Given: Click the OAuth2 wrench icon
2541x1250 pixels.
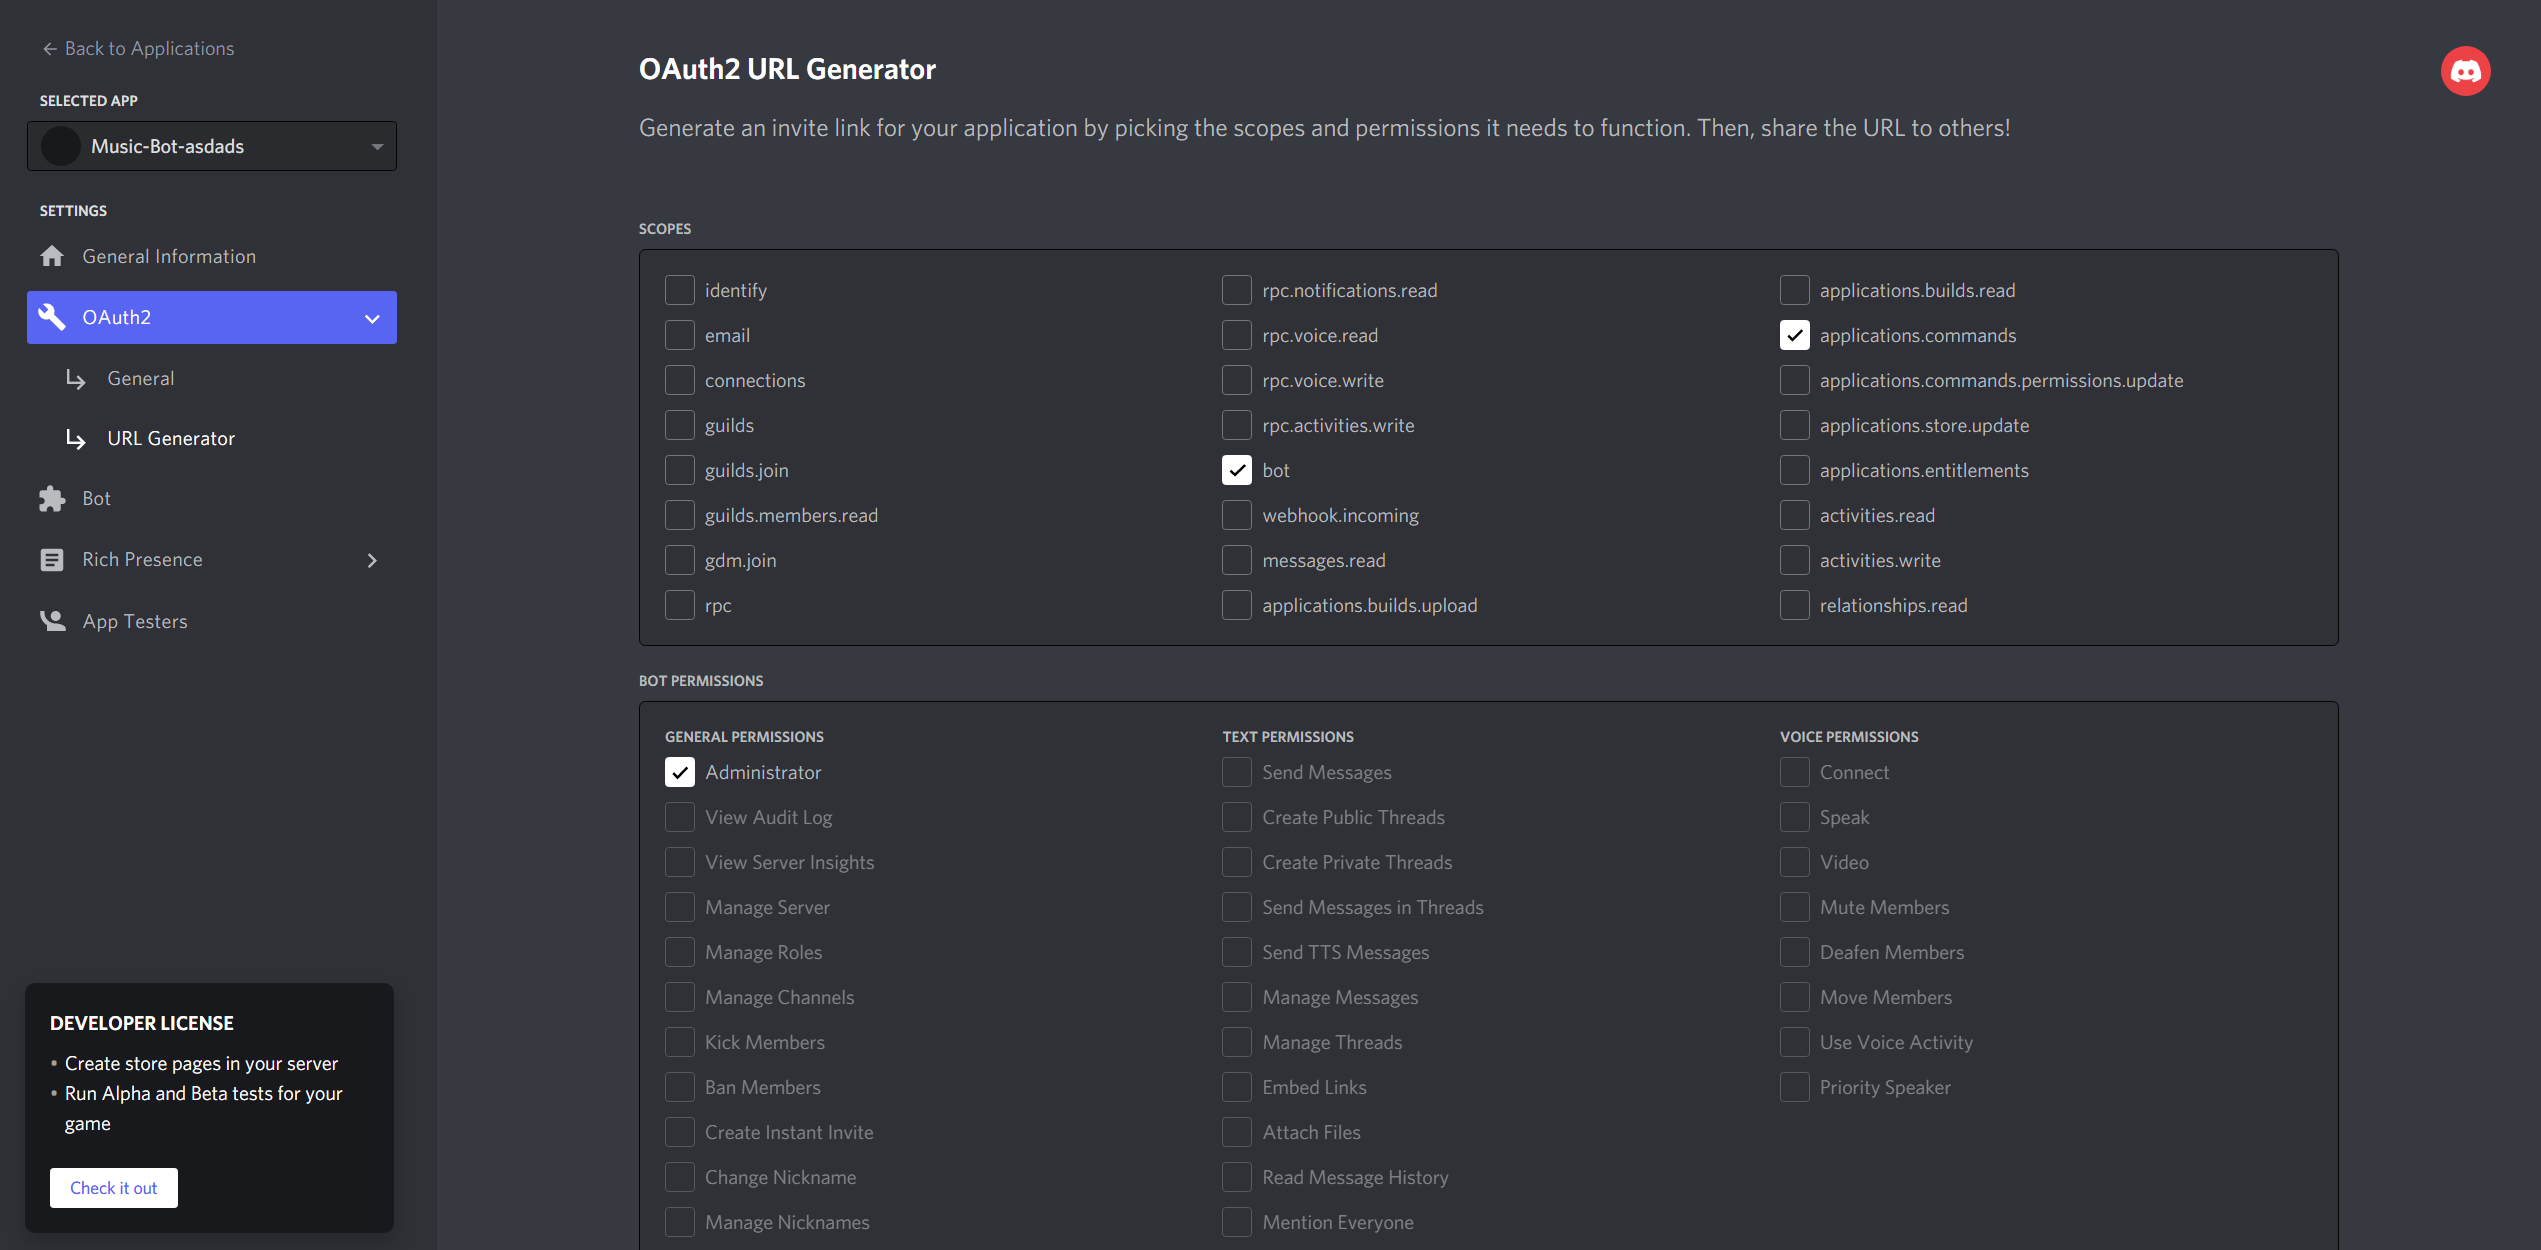Looking at the screenshot, I should 52,317.
